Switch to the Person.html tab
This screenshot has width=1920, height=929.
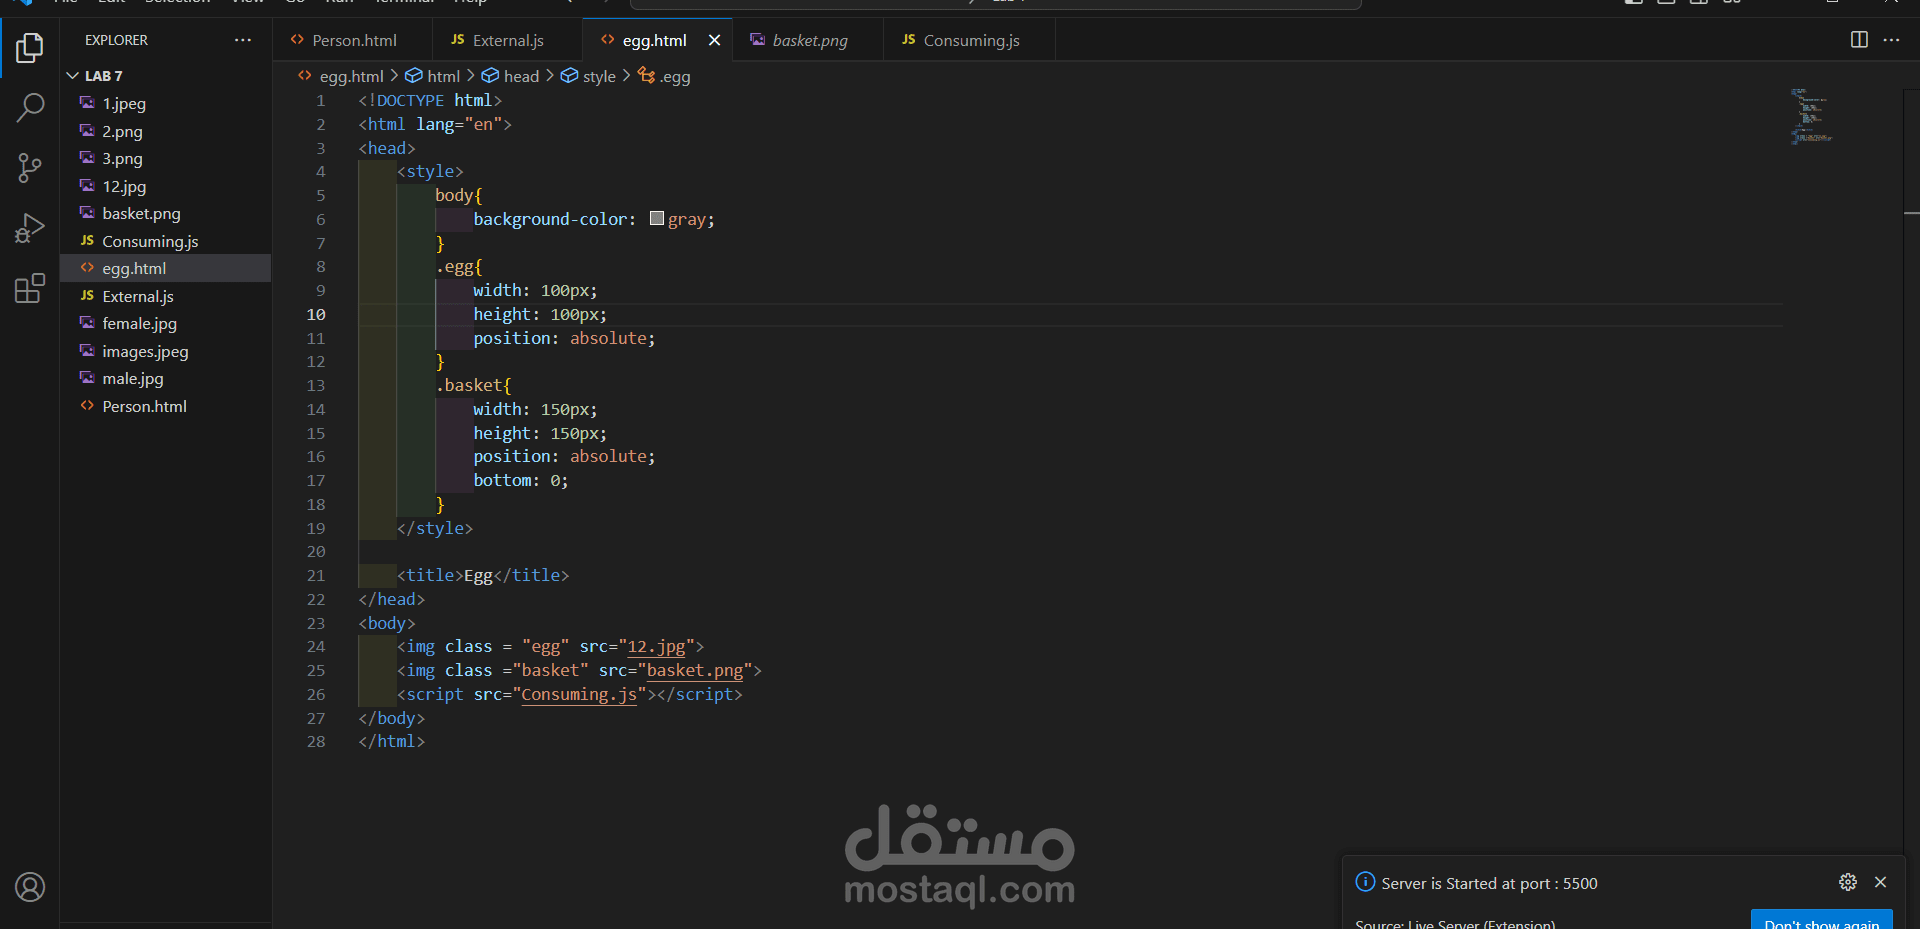tap(353, 40)
